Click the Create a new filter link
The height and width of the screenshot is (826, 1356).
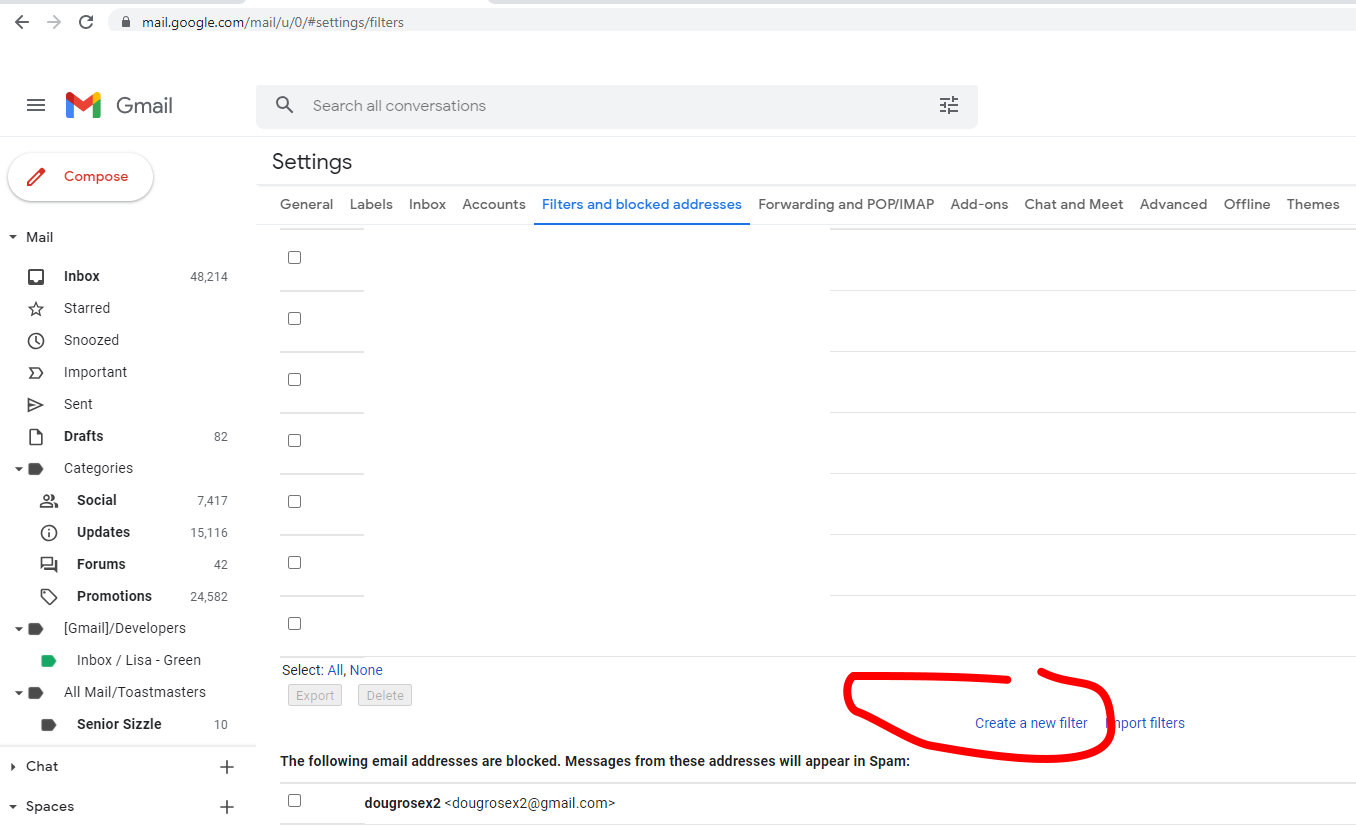coord(1030,723)
